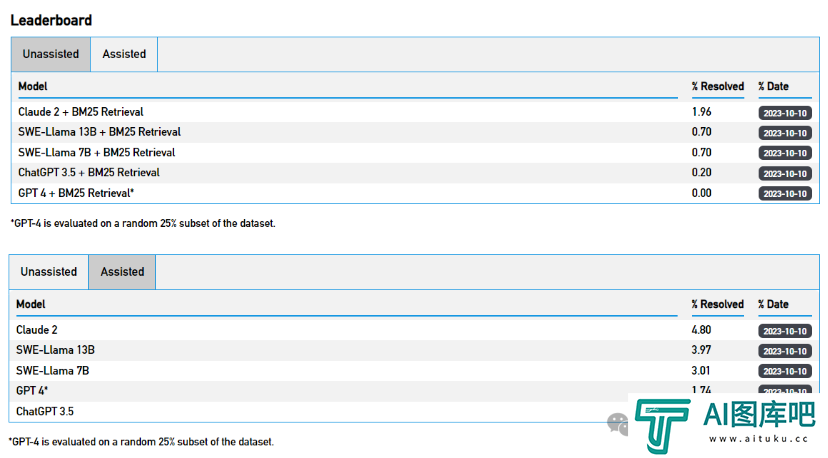
Task: Click date badge for Claude 2 + BM25 Retrieval
Action: click(785, 113)
